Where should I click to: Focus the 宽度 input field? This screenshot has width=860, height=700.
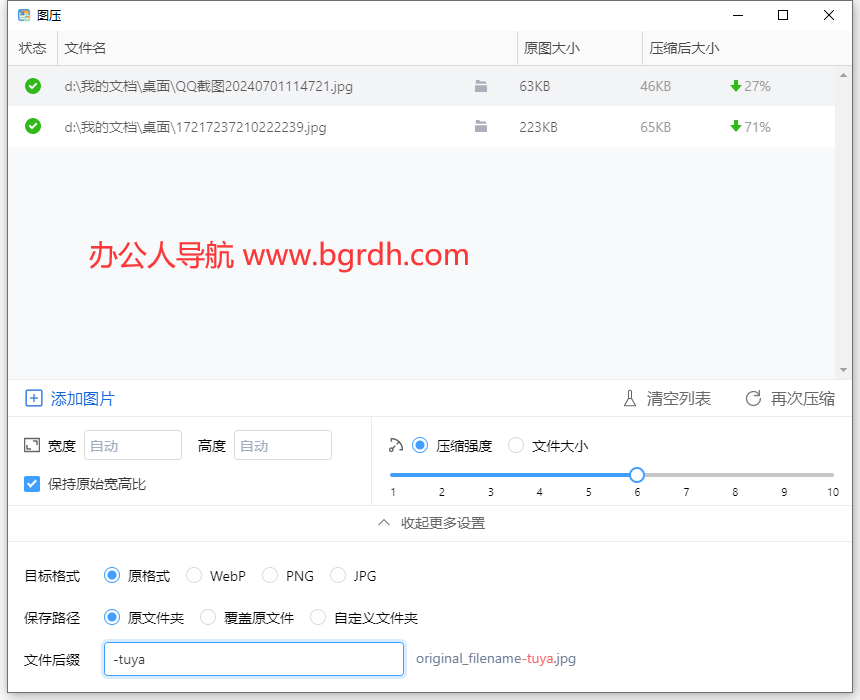[x=133, y=445]
